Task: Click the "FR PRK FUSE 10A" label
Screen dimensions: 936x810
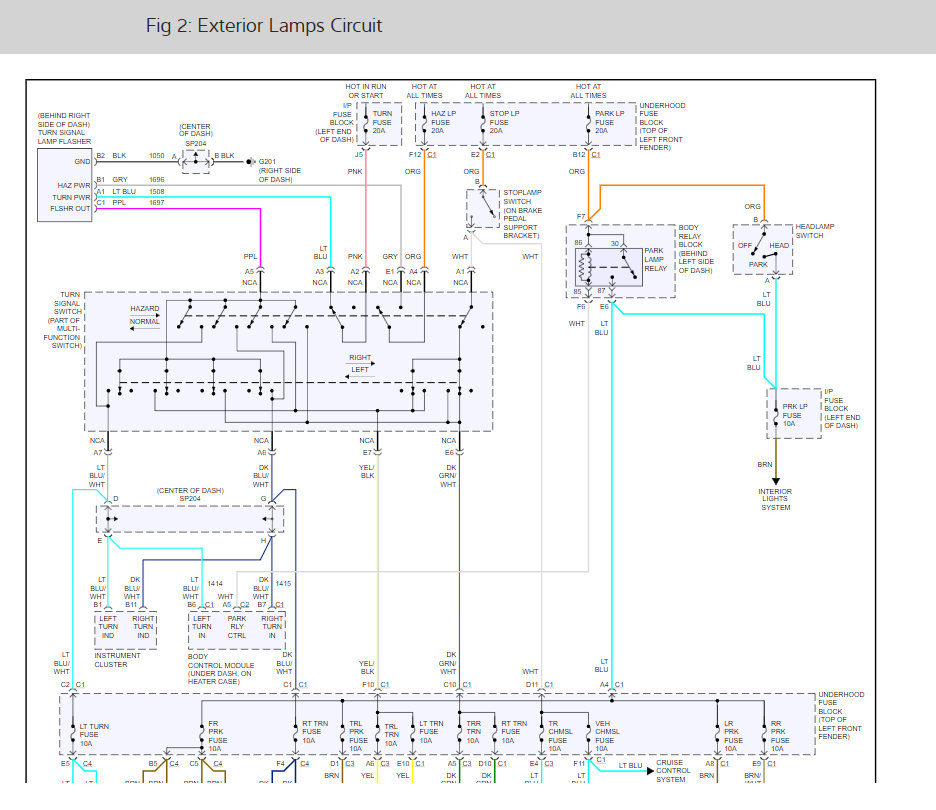Action: point(217,736)
